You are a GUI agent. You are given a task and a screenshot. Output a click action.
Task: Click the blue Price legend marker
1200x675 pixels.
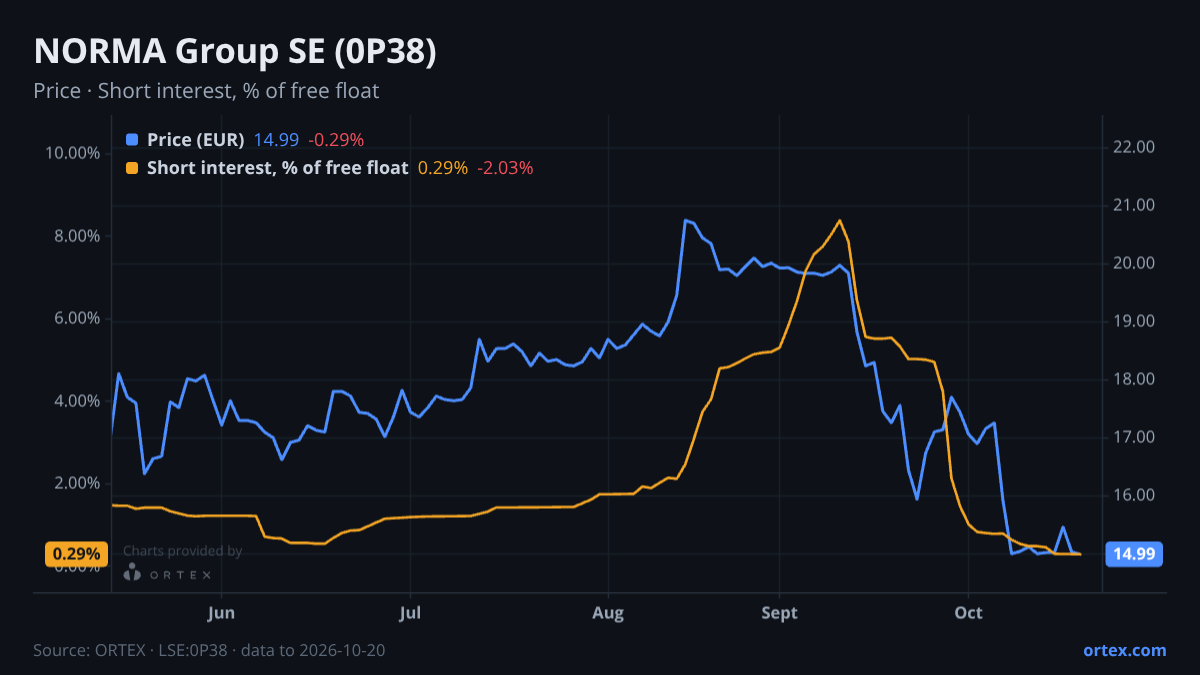132,140
